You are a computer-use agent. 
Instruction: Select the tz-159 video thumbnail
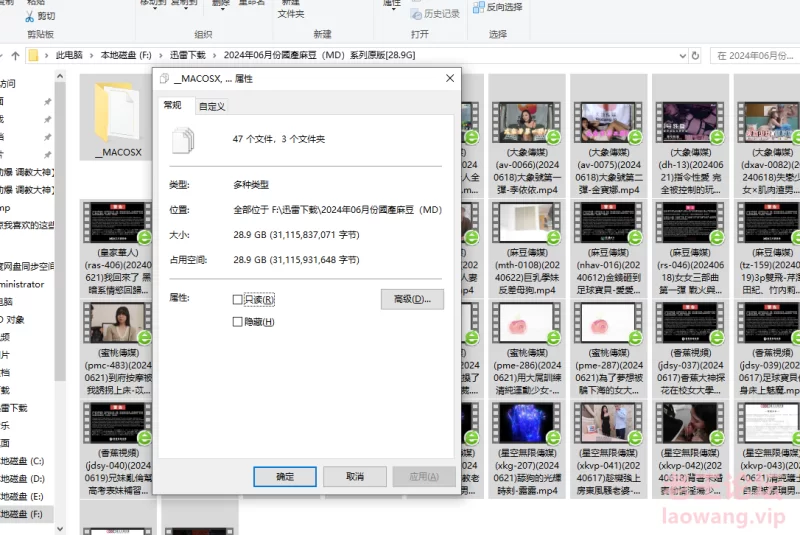[769, 222]
